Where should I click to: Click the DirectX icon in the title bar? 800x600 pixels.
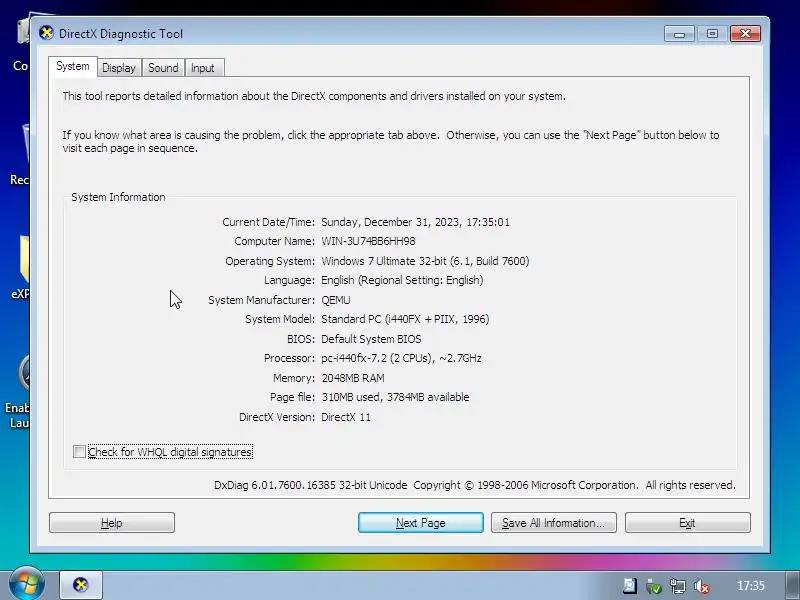click(46, 33)
